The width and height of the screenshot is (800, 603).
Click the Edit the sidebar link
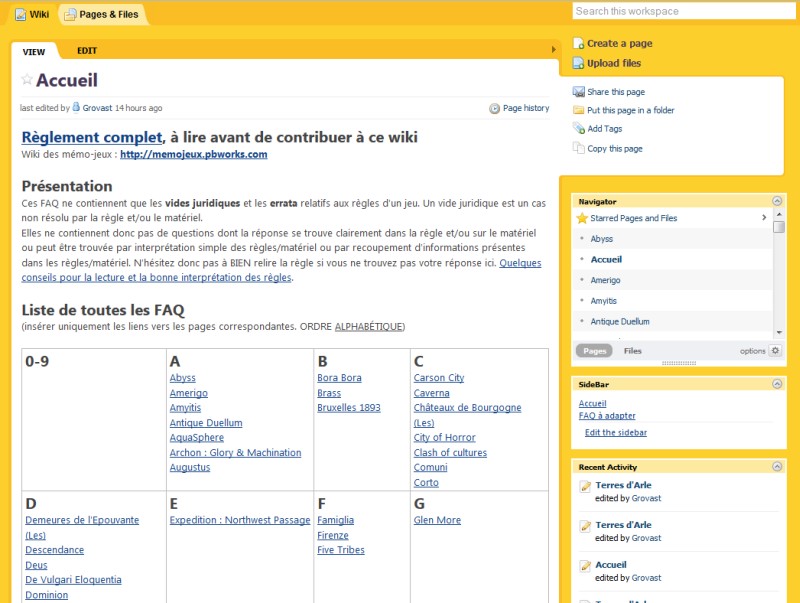click(x=616, y=432)
